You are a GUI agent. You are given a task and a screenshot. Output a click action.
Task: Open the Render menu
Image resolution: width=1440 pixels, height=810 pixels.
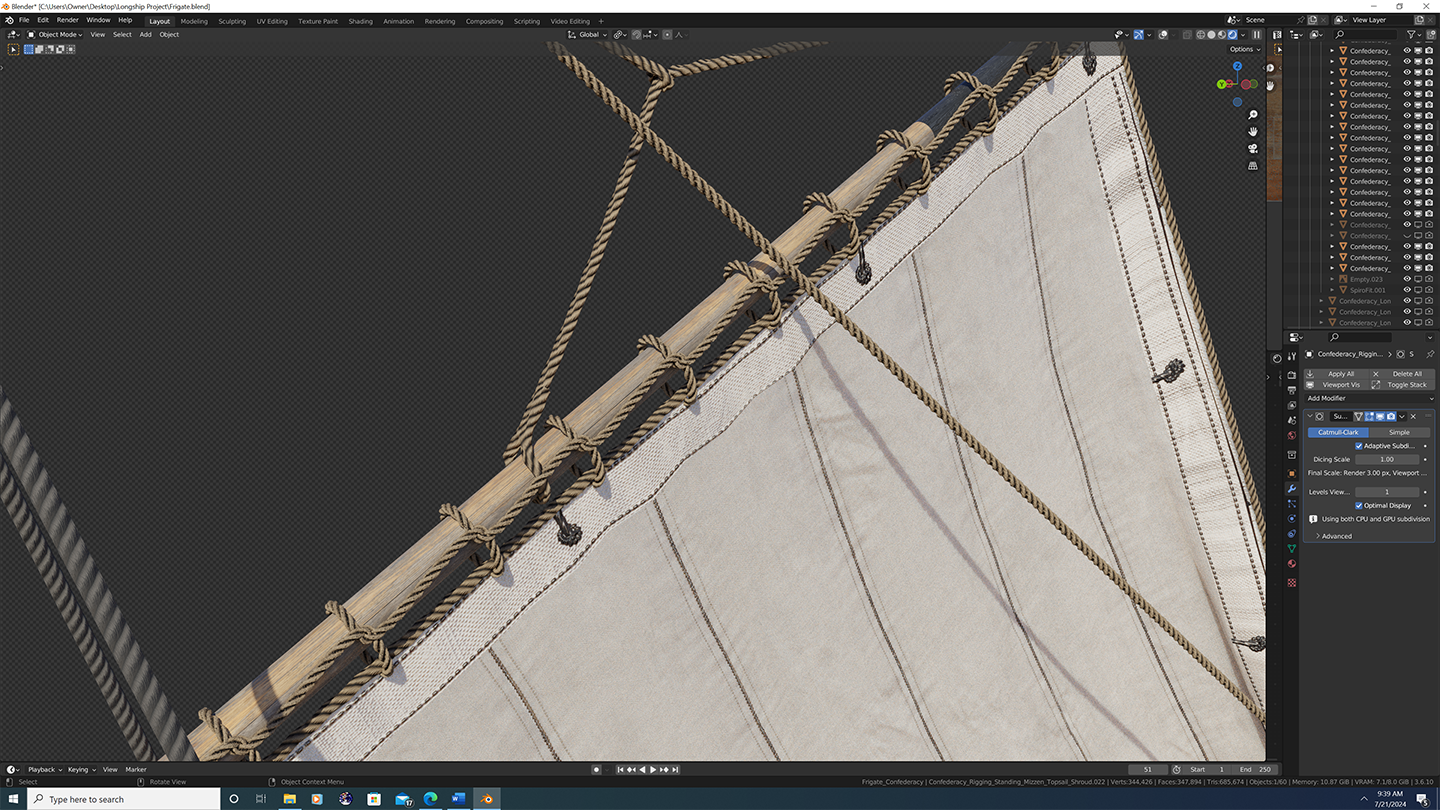[x=67, y=20]
